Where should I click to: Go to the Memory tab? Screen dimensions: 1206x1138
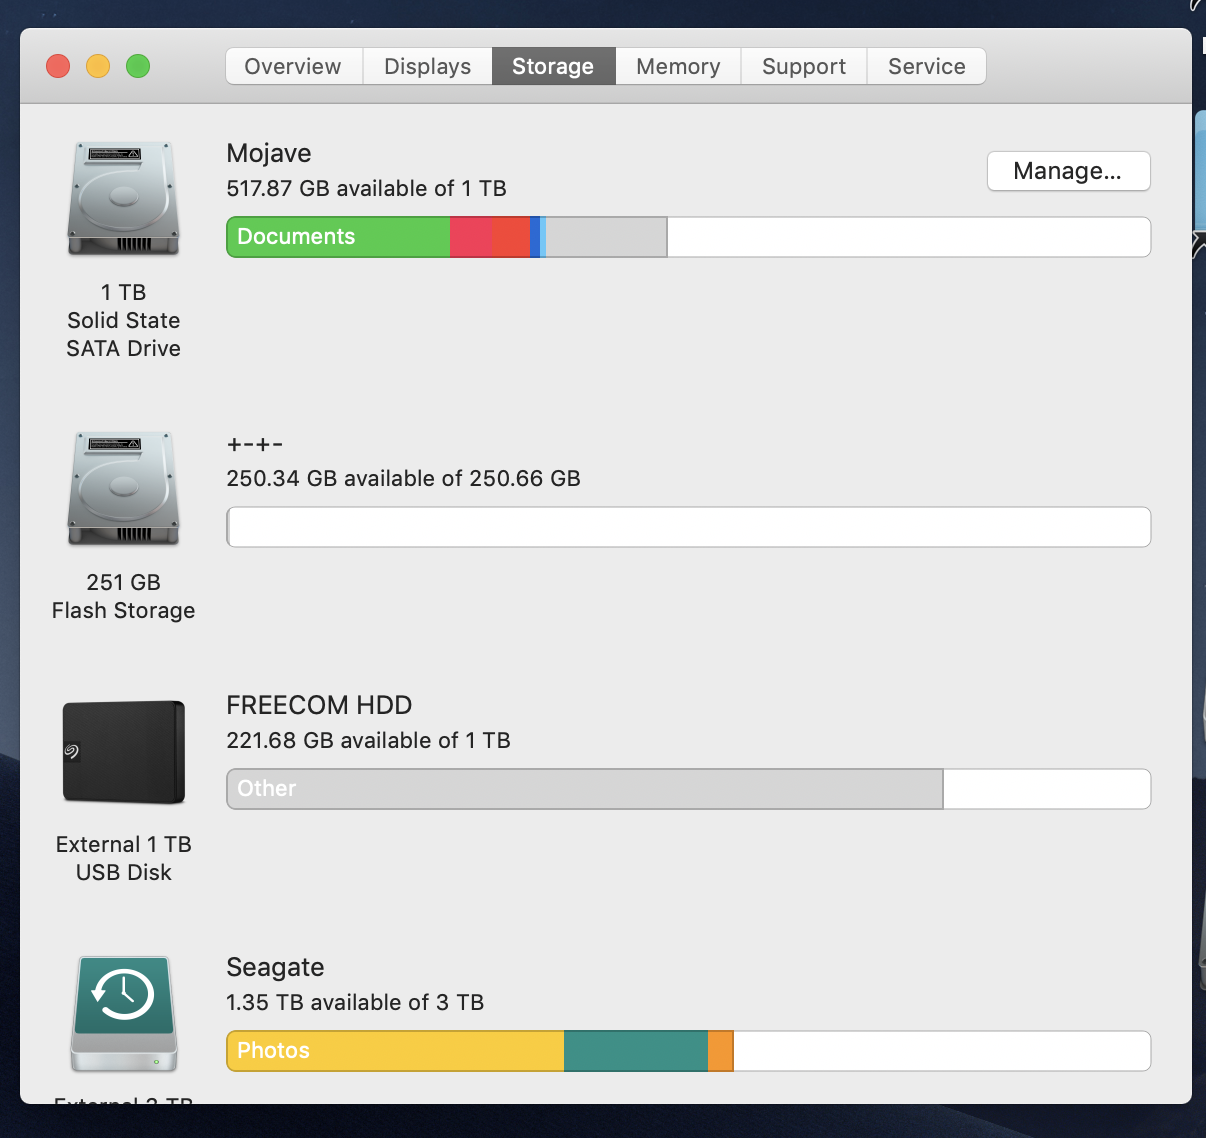[x=678, y=66]
